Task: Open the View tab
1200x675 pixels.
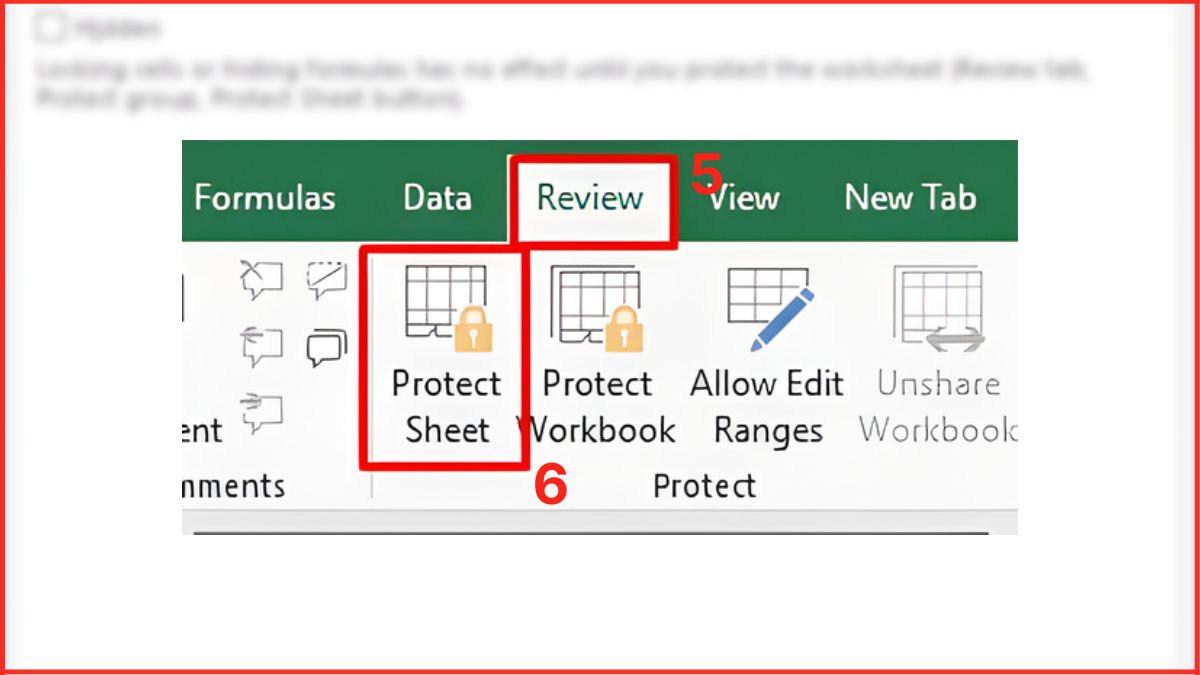Action: click(744, 197)
